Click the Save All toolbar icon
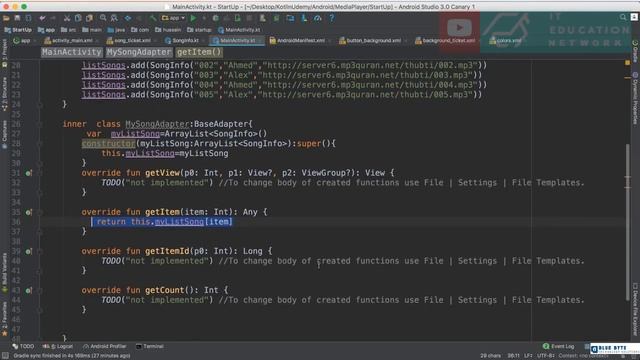 pyautogui.click(x=17, y=18)
